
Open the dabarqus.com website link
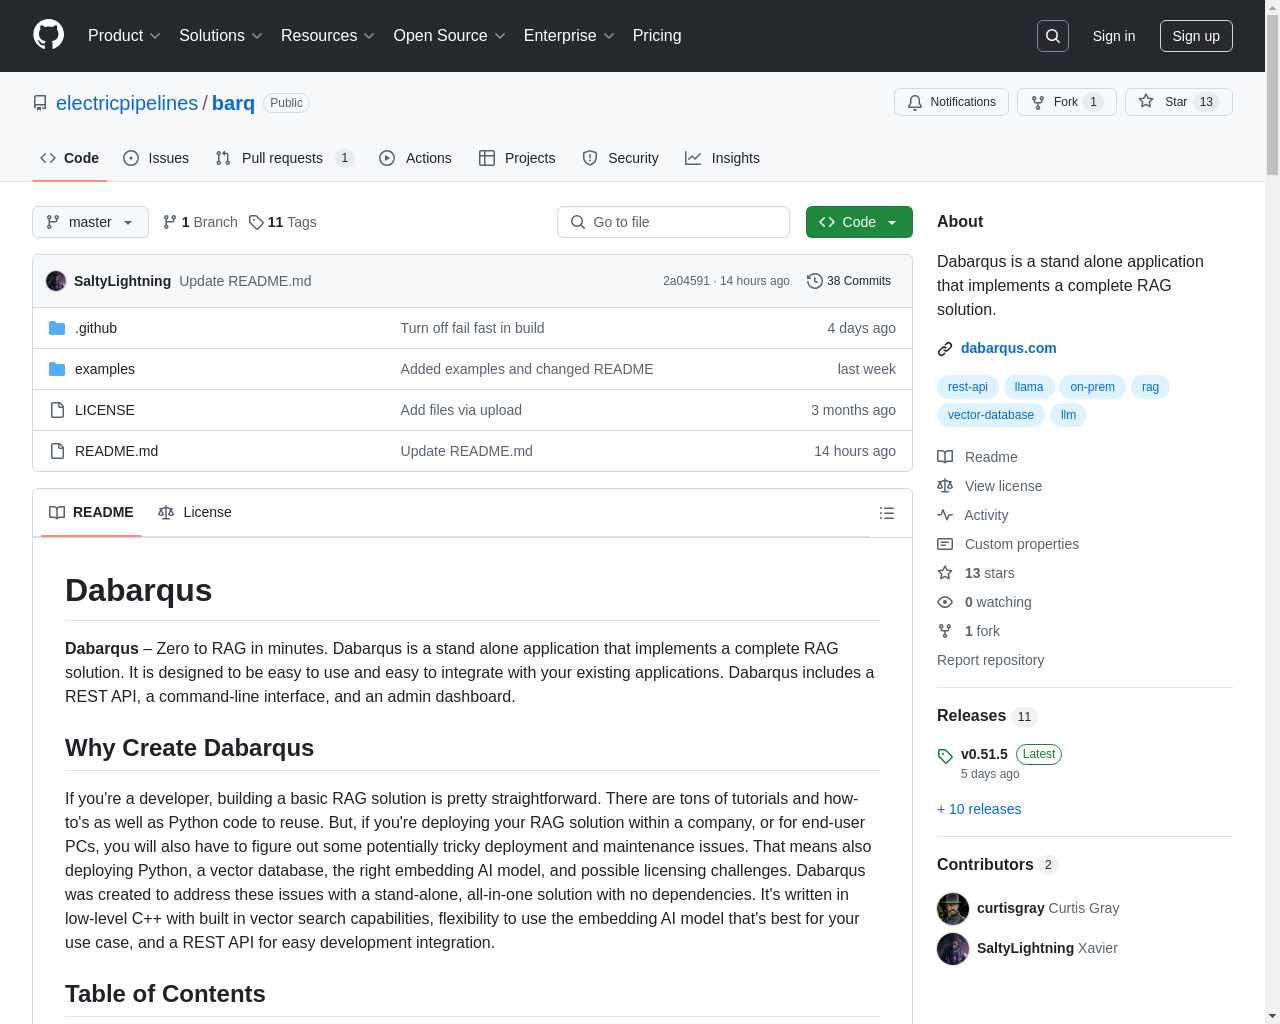pyautogui.click(x=1008, y=348)
